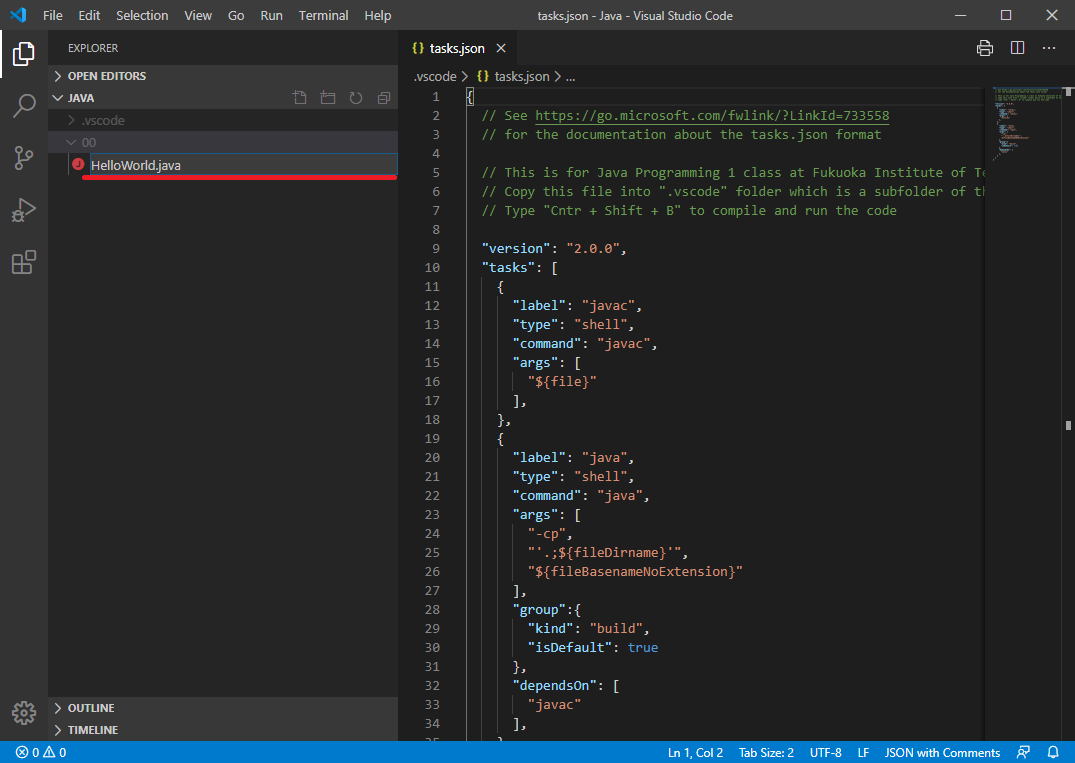
Task: Click the "tasks" key on line 10
Action: (508, 267)
